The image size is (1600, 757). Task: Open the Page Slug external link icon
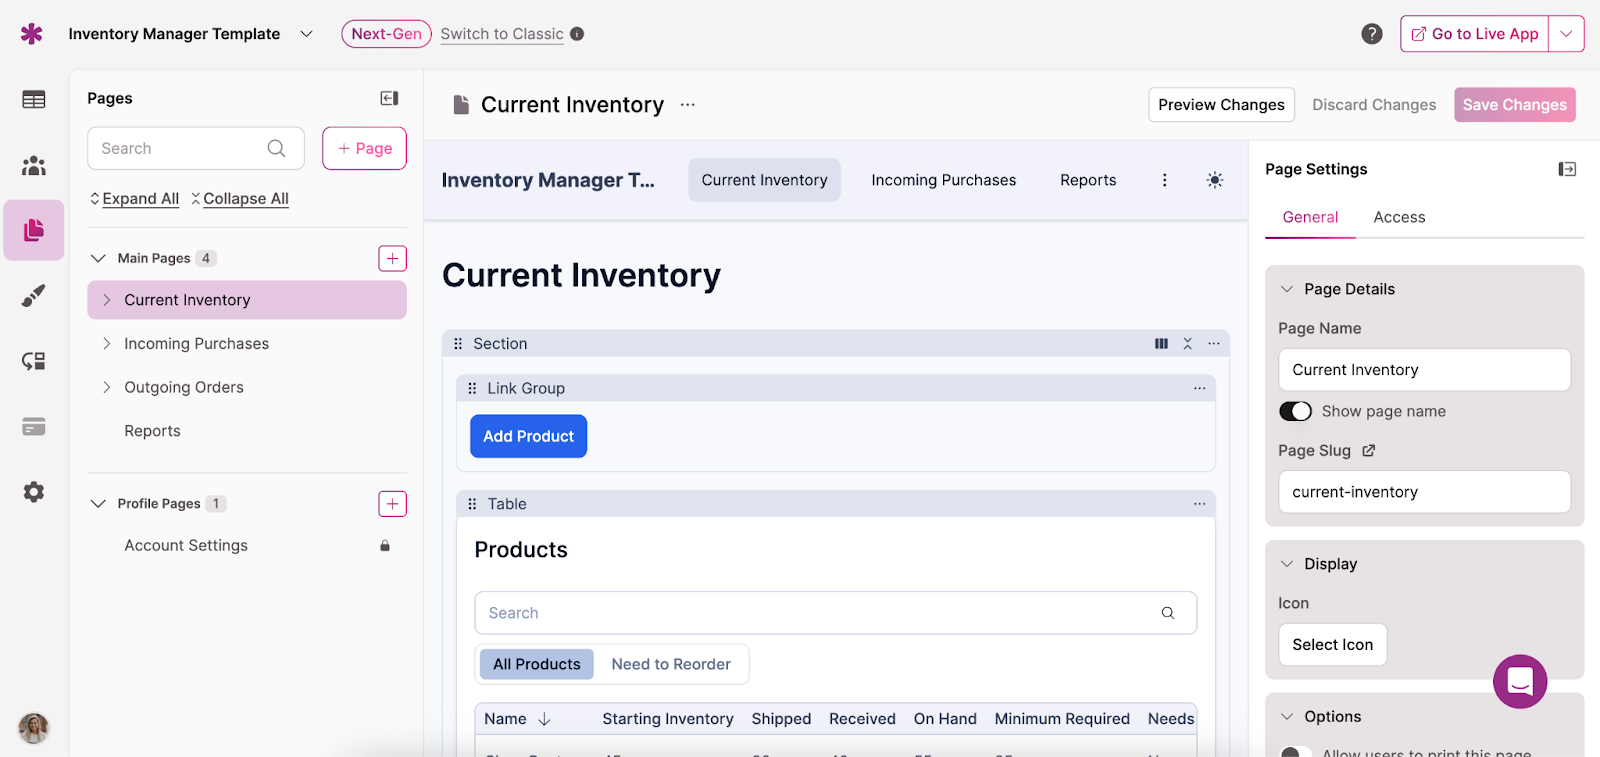click(1368, 451)
